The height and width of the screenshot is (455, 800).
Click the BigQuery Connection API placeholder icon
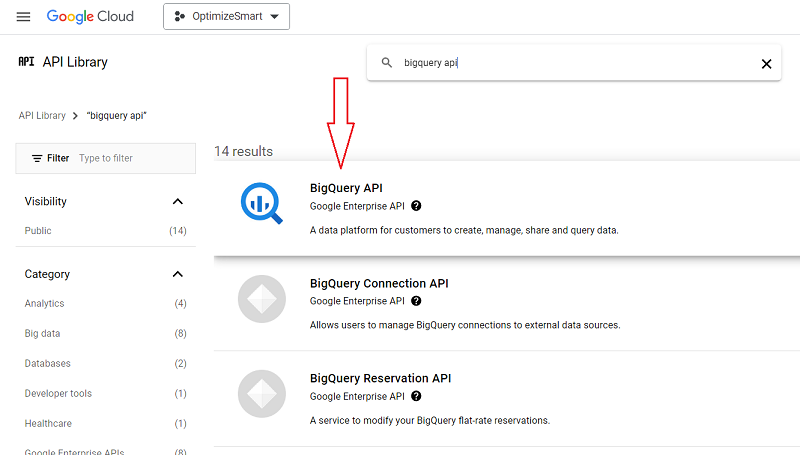pyautogui.click(x=262, y=299)
